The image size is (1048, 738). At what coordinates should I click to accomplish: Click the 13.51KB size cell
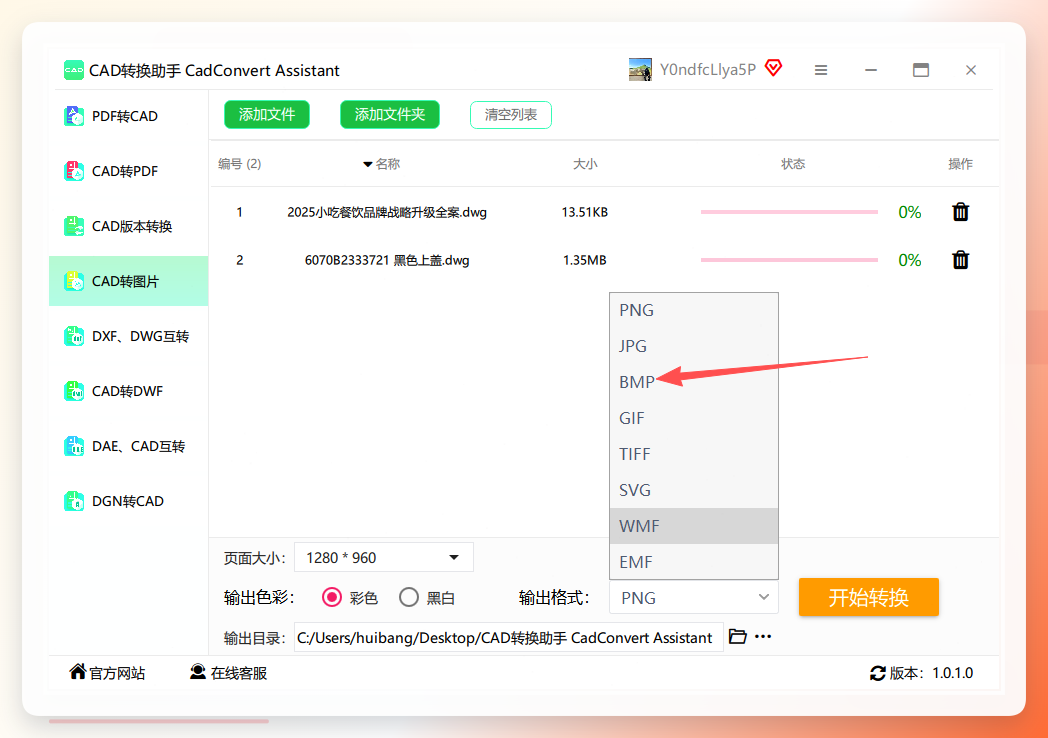coord(585,213)
